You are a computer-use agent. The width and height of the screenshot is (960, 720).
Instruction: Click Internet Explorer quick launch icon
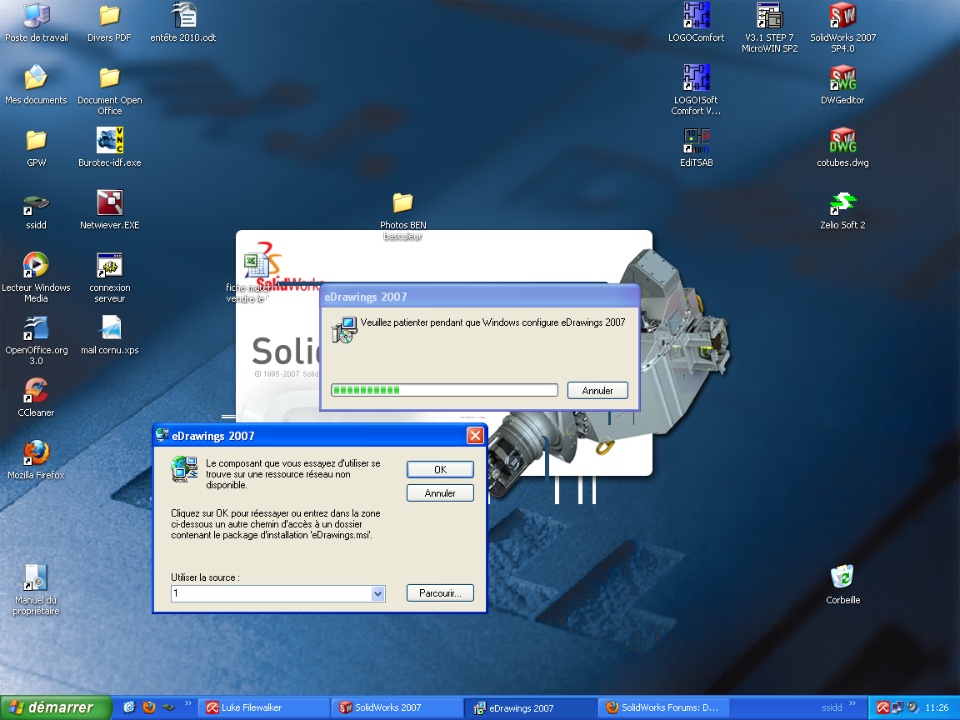pyautogui.click(x=129, y=708)
